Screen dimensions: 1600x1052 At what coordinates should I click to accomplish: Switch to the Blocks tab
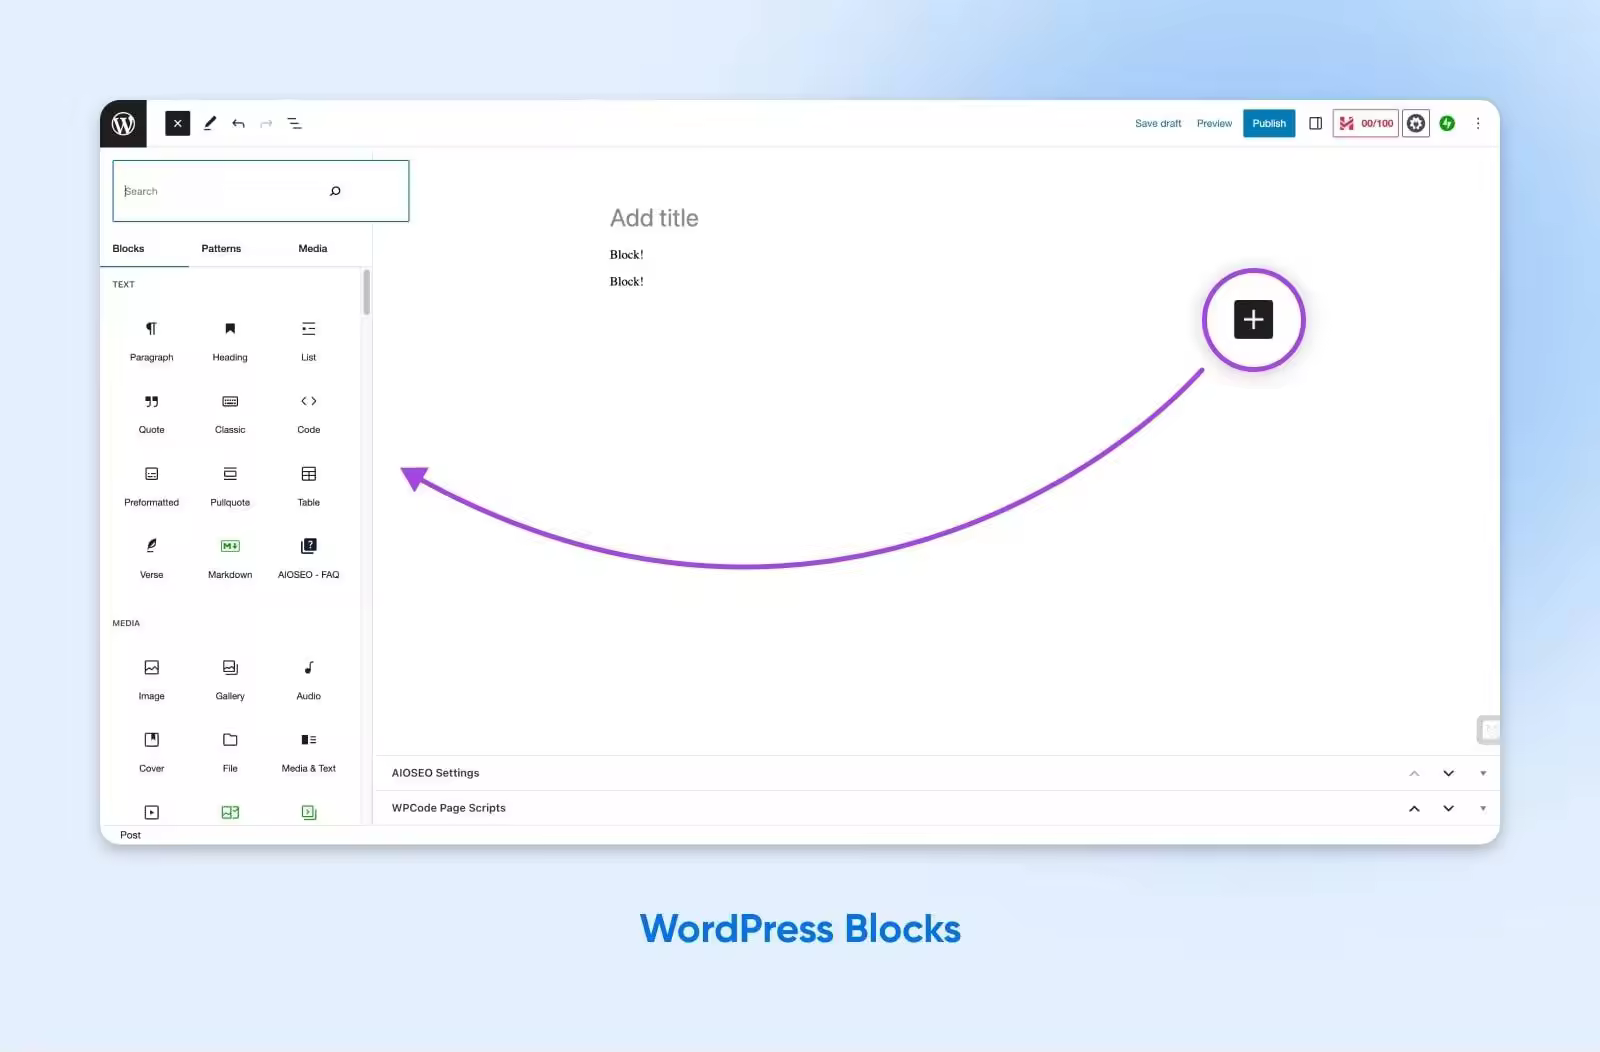click(128, 249)
